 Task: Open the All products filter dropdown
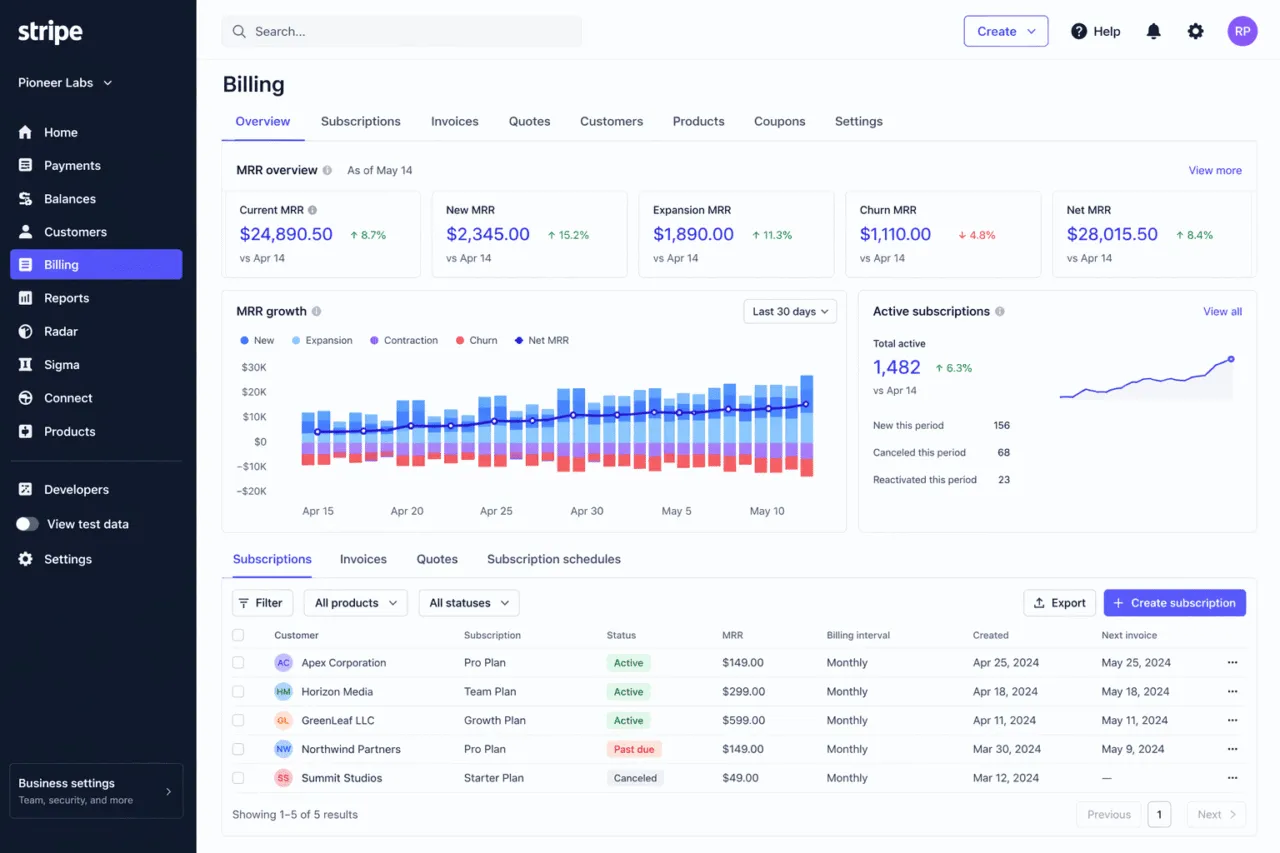click(355, 603)
